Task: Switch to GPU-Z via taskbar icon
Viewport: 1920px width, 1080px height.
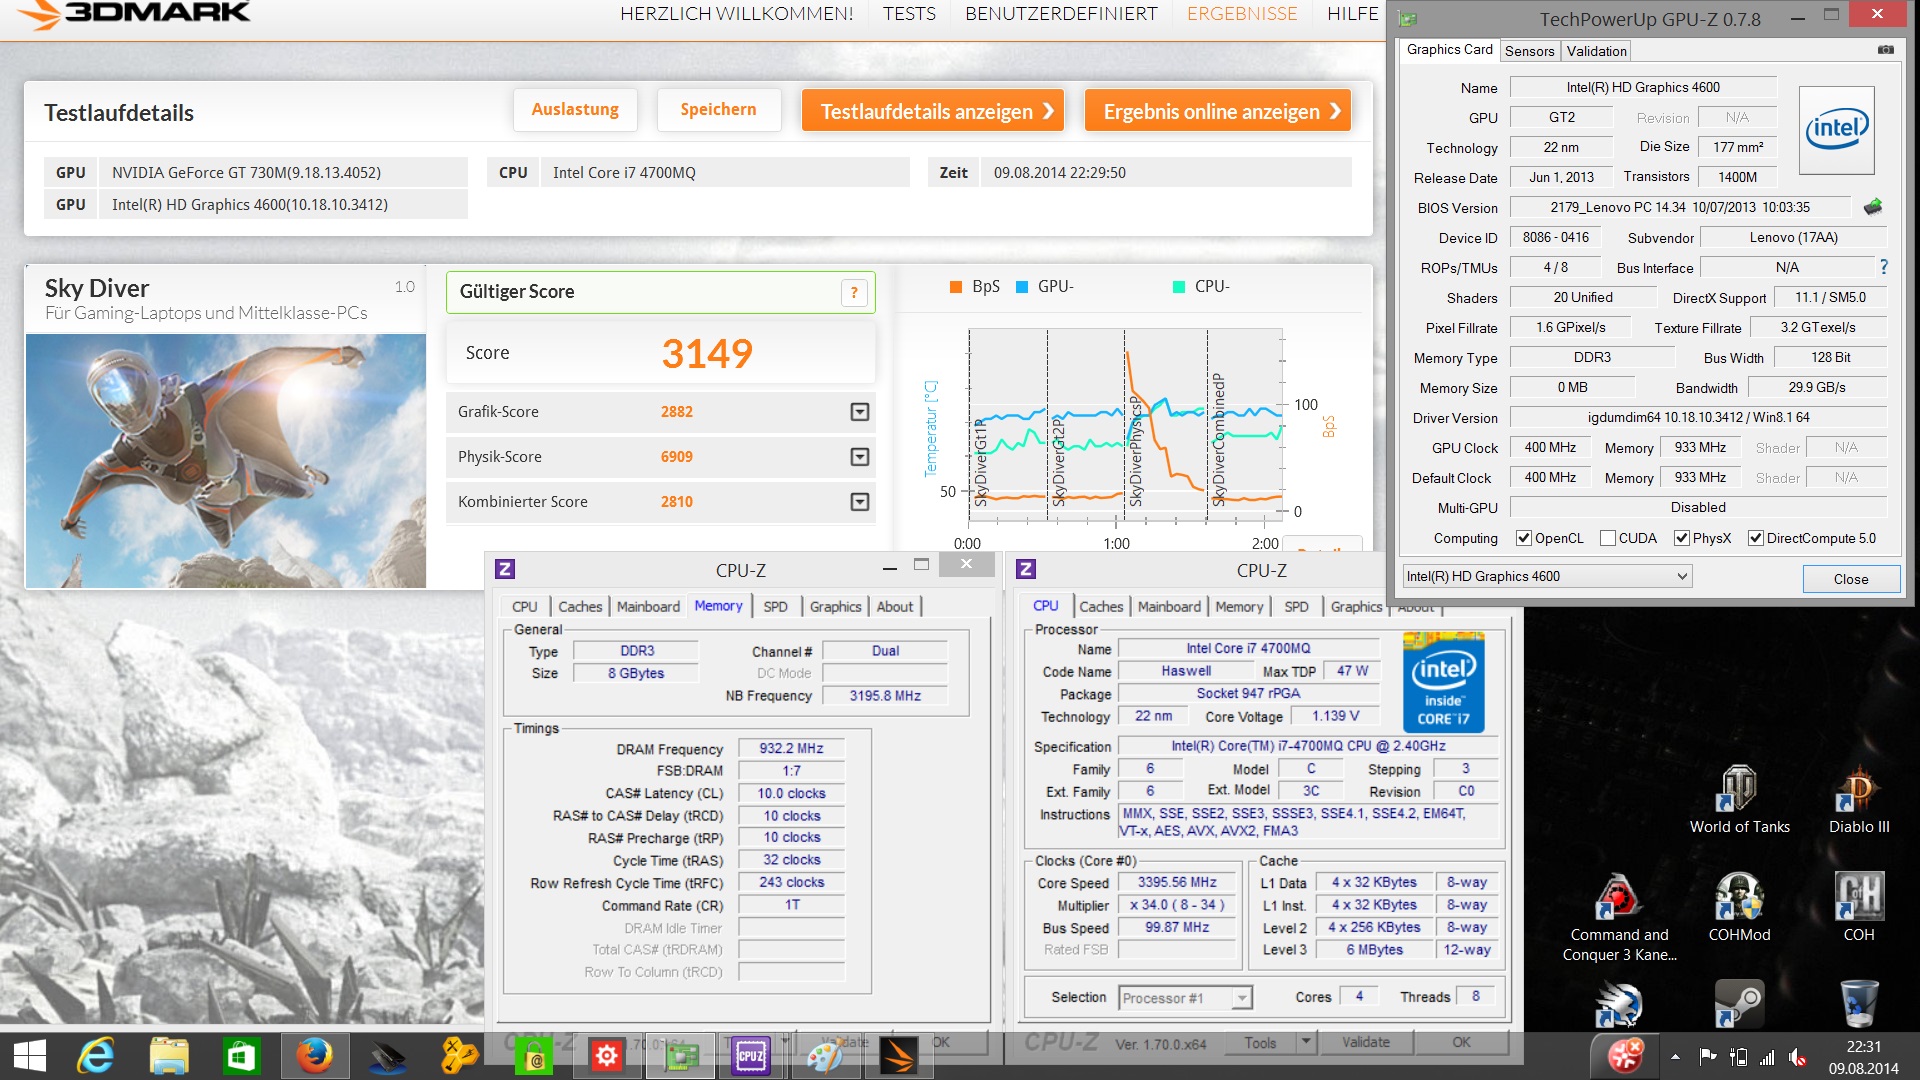Action: [x=681, y=1056]
